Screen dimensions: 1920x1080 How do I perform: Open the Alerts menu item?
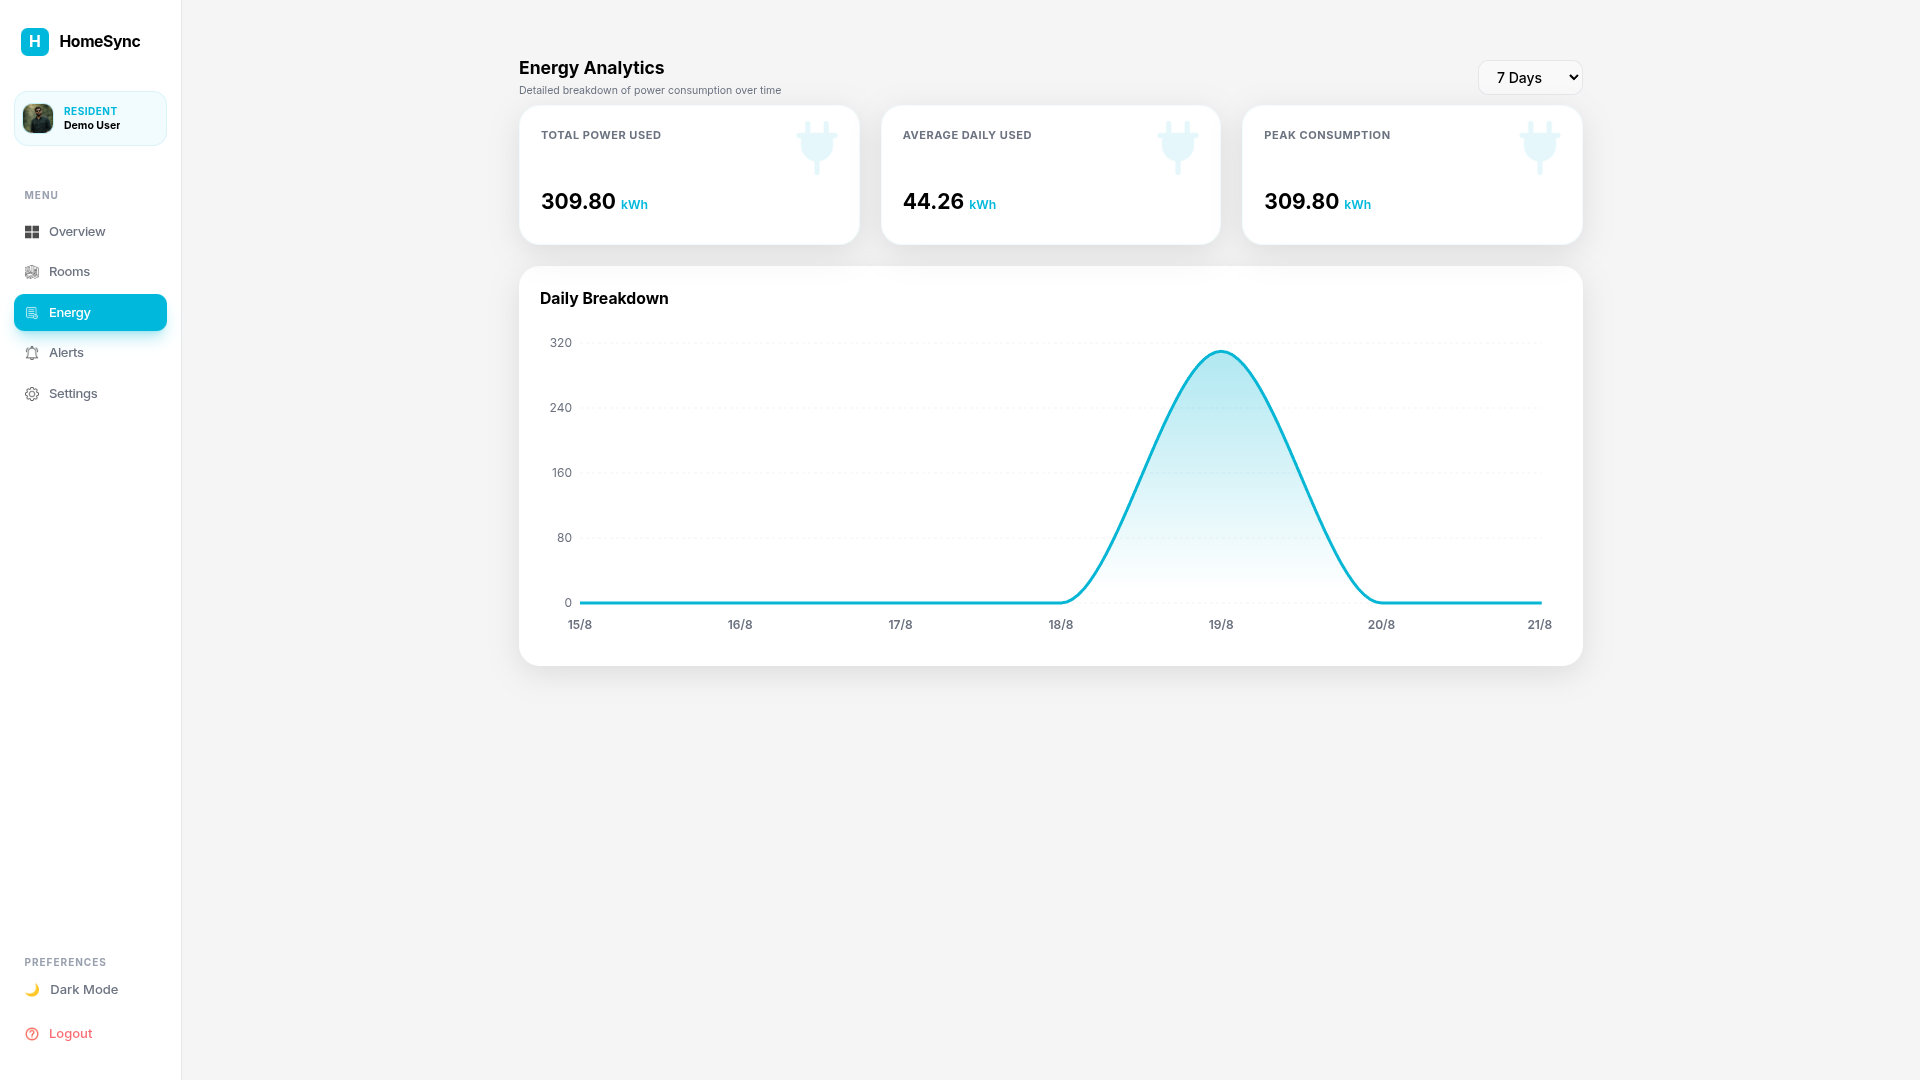click(x=90, y=353)
